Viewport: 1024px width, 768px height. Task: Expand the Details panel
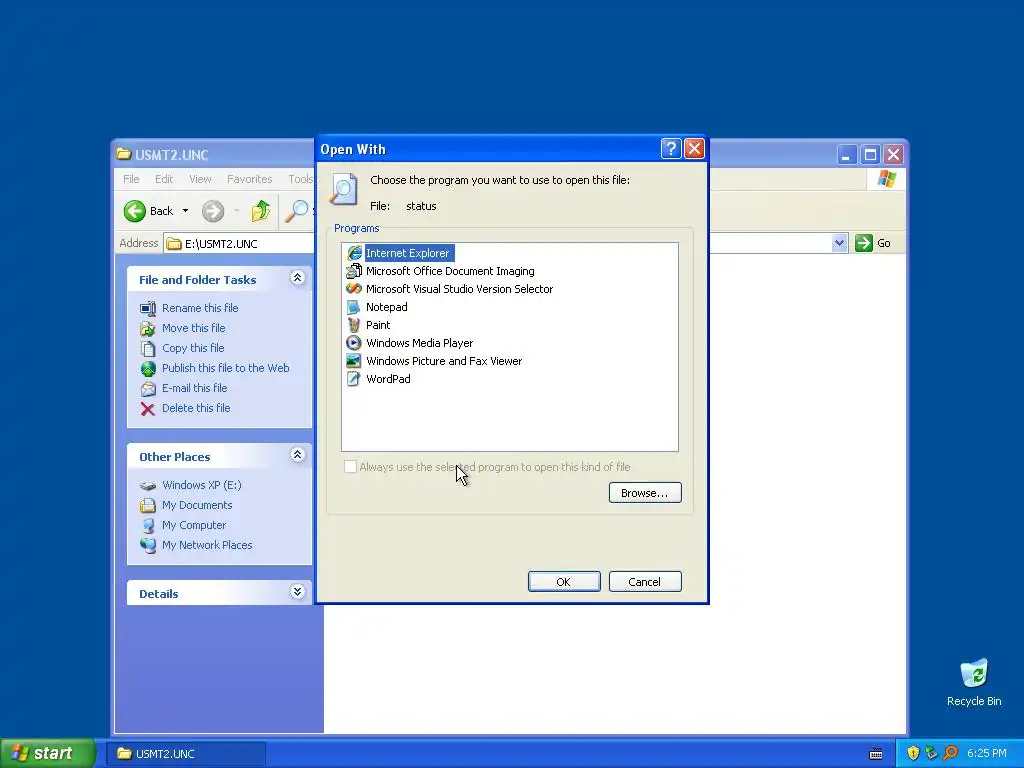coord(297,592)
